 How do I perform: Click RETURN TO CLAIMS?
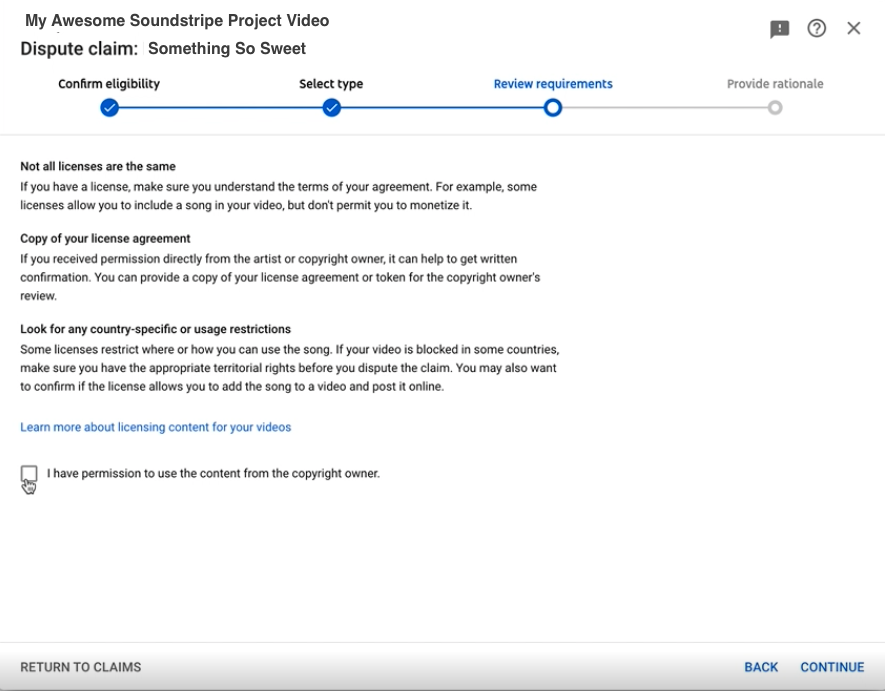click(81, 667)
